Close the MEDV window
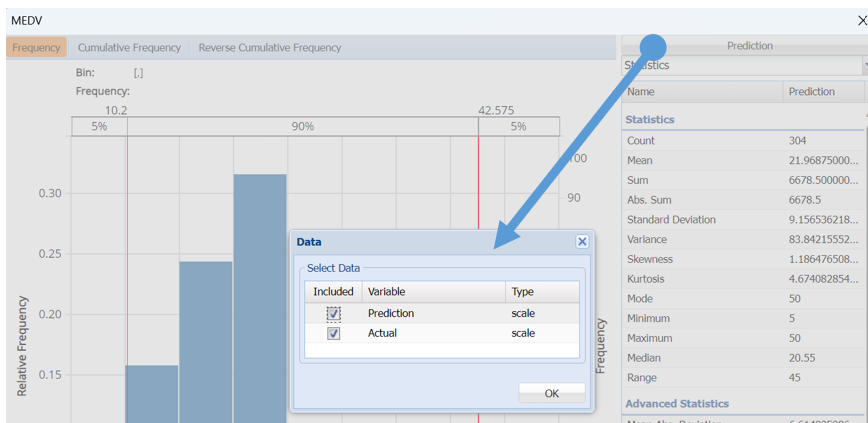 [861, 20]
